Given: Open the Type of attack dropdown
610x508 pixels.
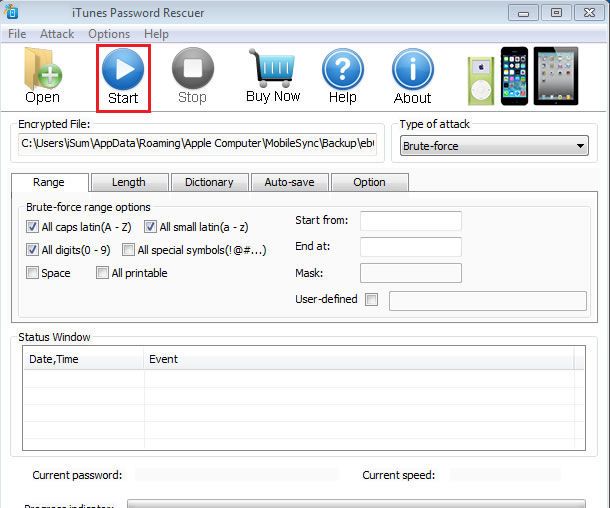Looking at the screenshot, I should pos(494,146).
